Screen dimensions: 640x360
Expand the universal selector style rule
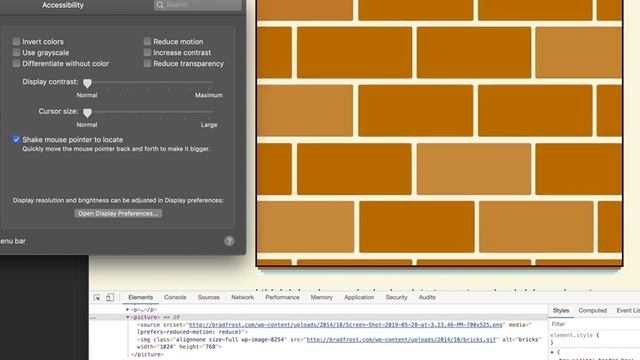tap(552, 352)
